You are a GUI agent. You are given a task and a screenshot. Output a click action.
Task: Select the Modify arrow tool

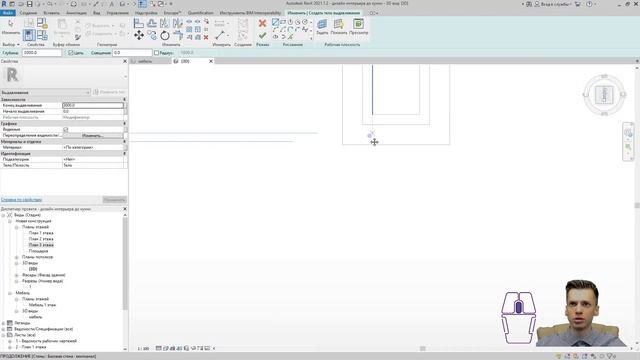click(x=10, y=26)
